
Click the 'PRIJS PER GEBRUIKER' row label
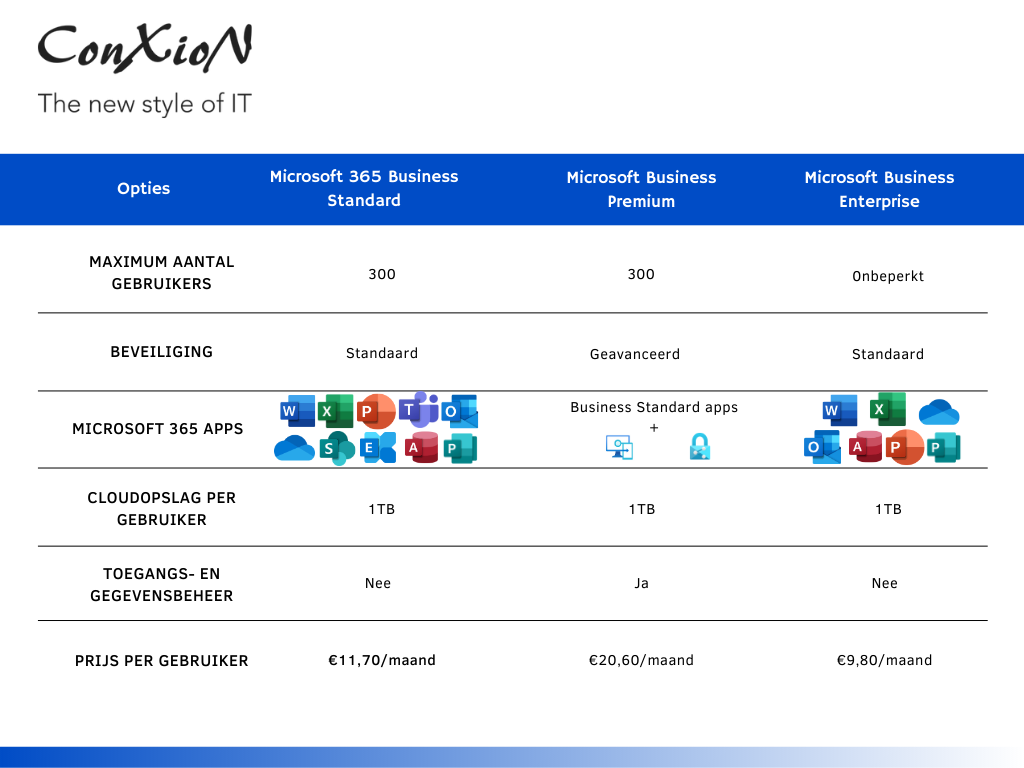(x=161, y=661)
